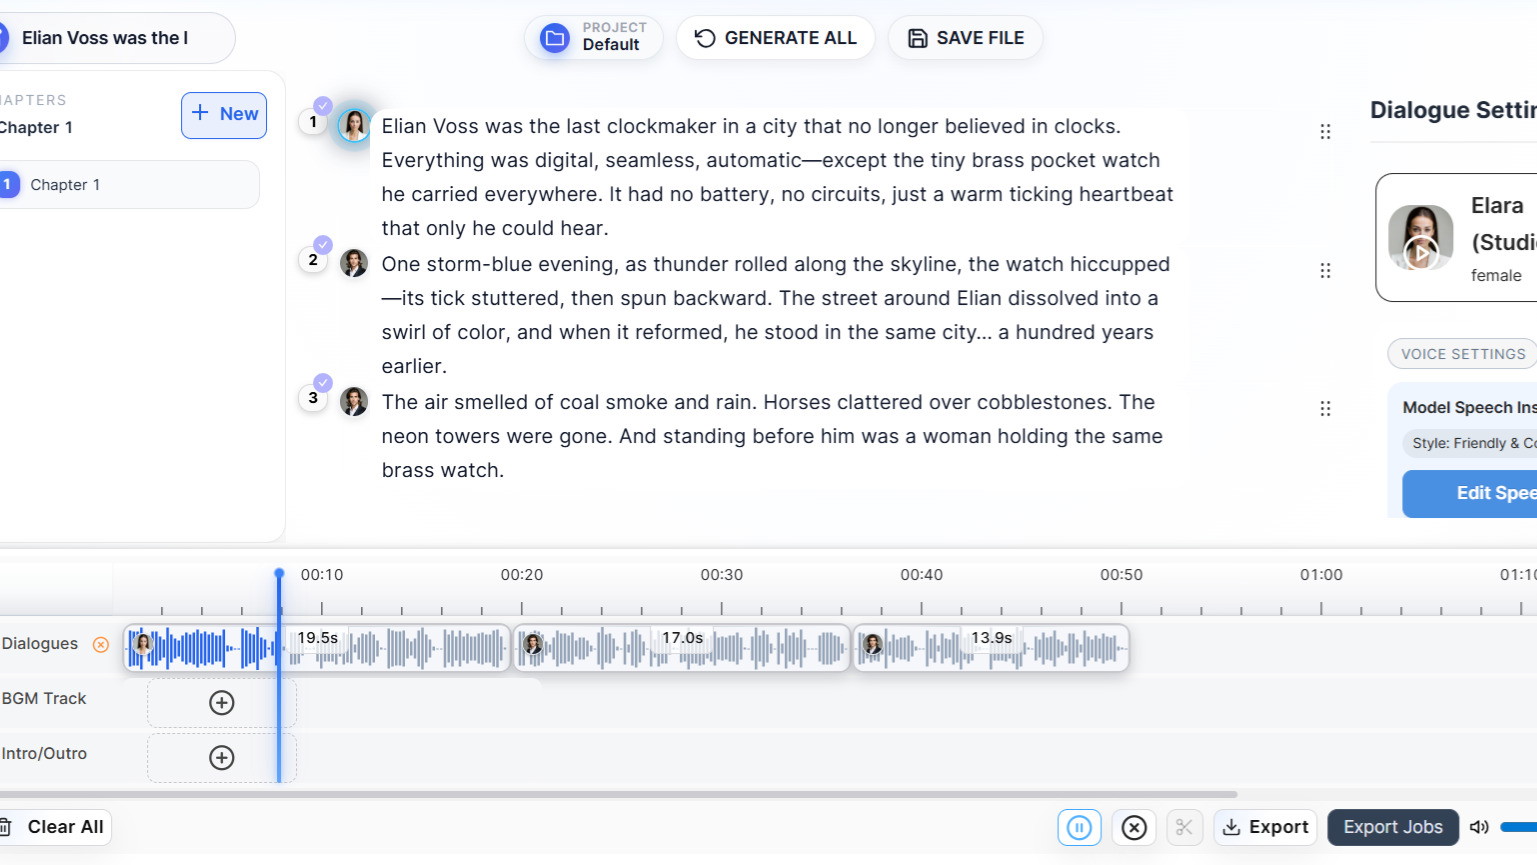1537x865 pixels.
Task: Add a clip to the Intro/Outro track
Action: pos(222,758)
